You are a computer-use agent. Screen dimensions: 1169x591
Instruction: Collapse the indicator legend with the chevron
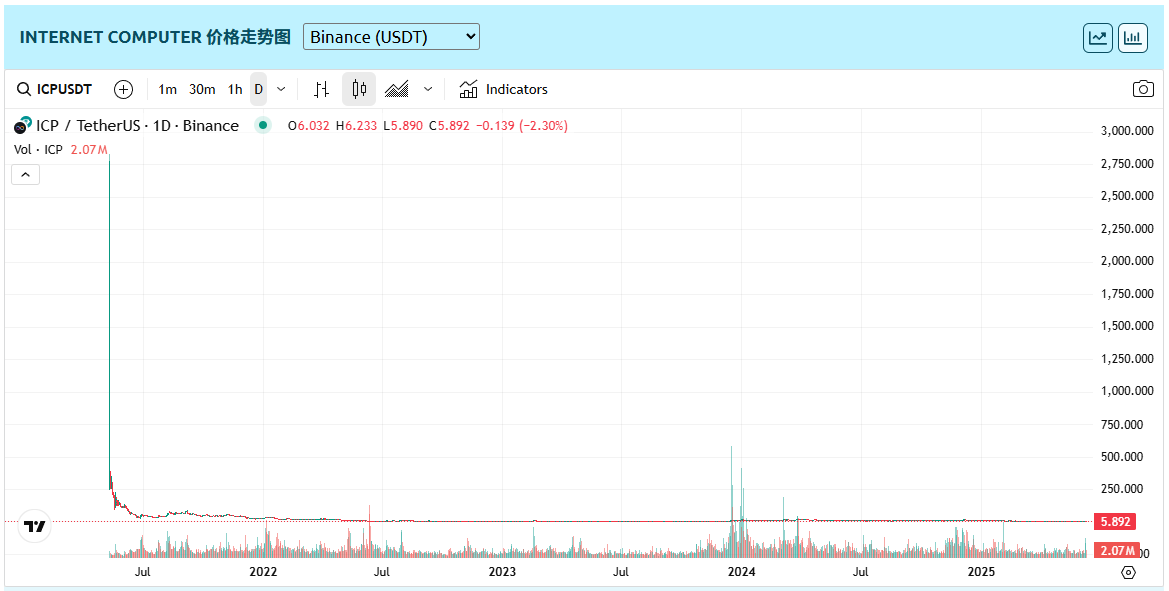click(26, 175)
